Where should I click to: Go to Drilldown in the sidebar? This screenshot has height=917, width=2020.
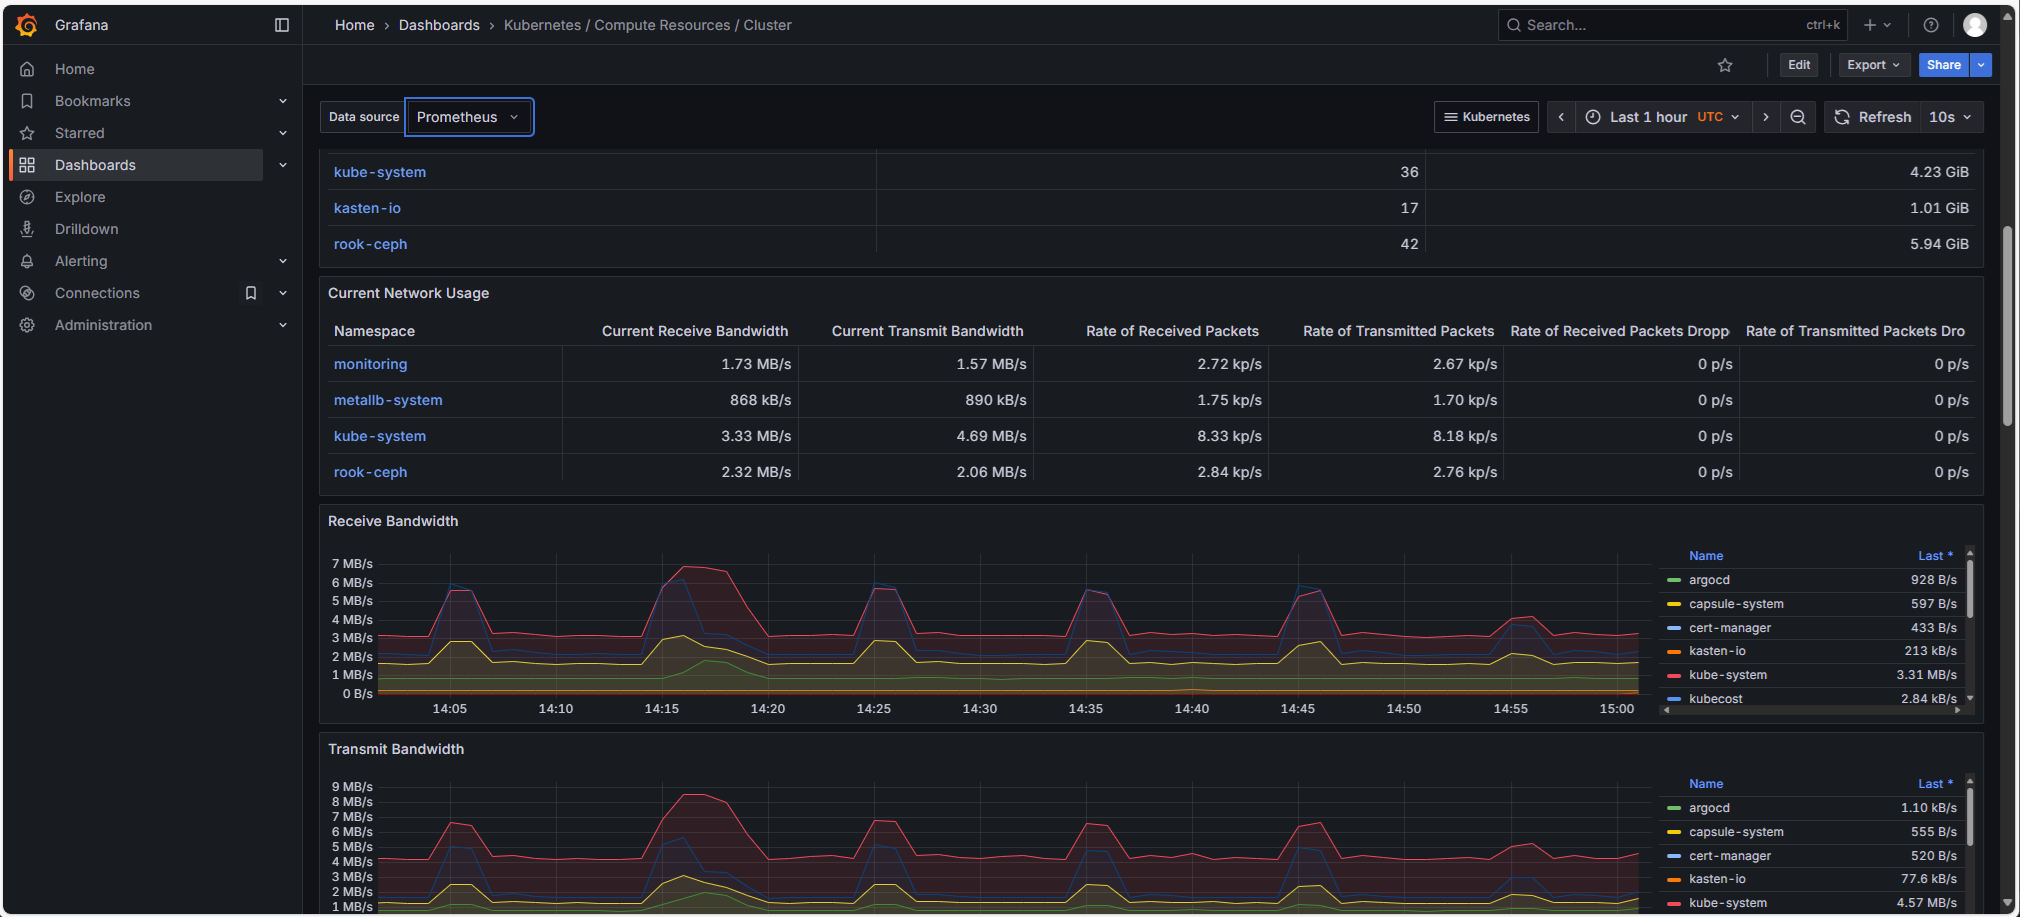click(86, 229)
